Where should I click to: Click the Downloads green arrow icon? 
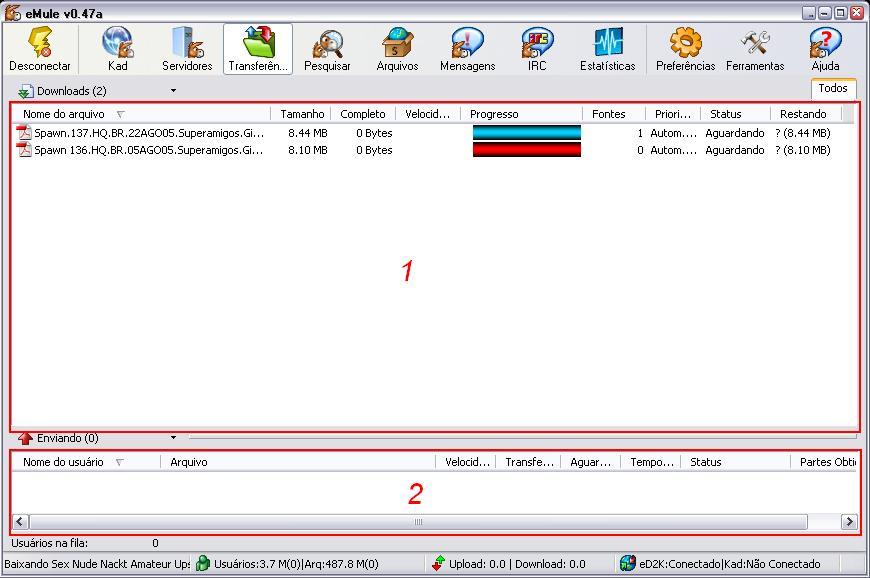tap(25, 91)
